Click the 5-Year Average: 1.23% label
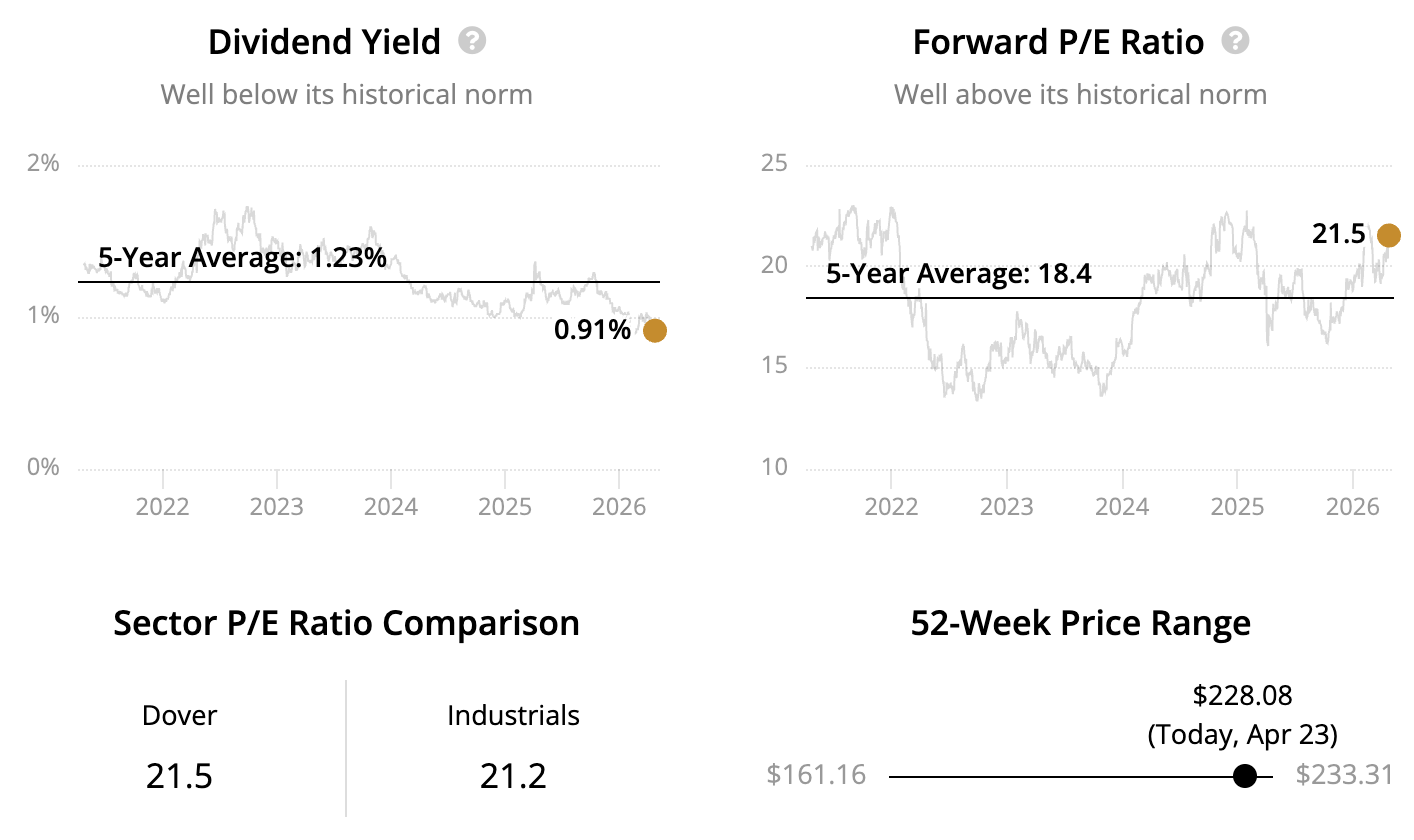 pyautogui.click(x=242, y=258)
